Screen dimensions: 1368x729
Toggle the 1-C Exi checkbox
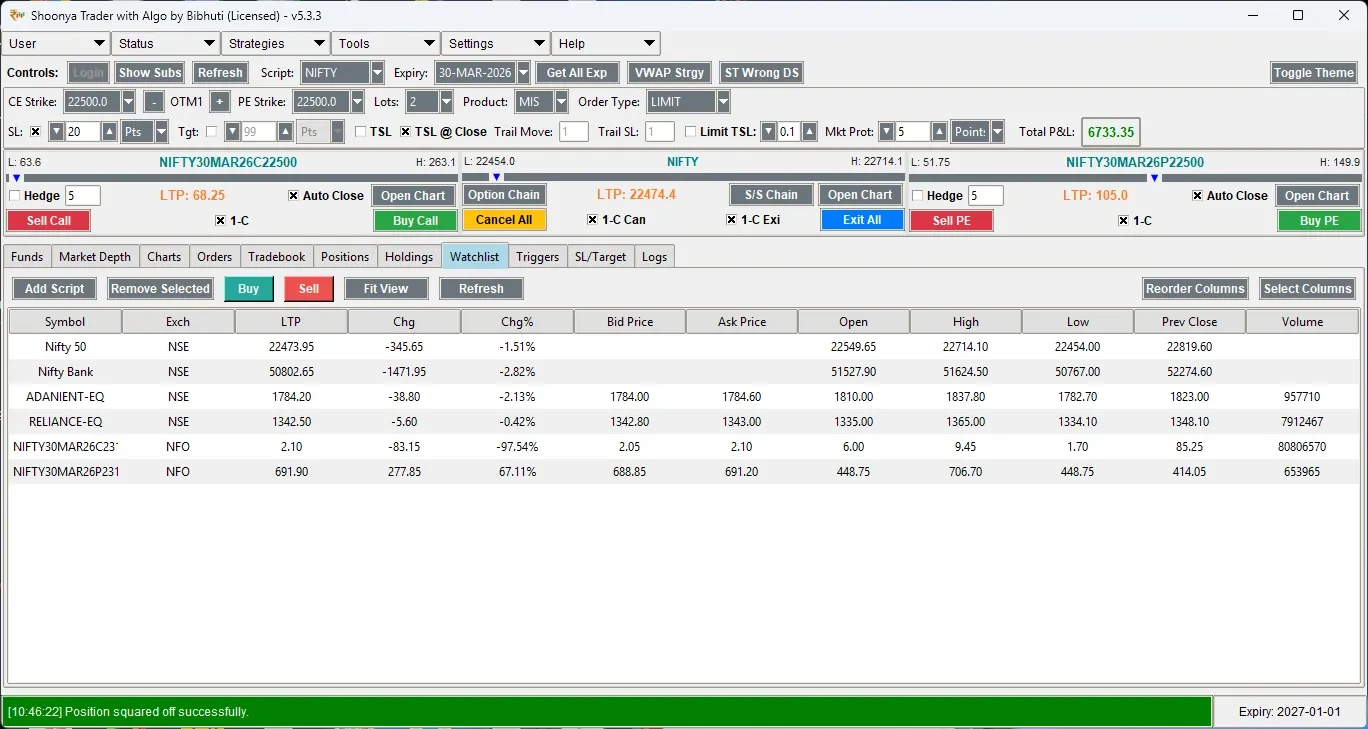coord(731,220)
